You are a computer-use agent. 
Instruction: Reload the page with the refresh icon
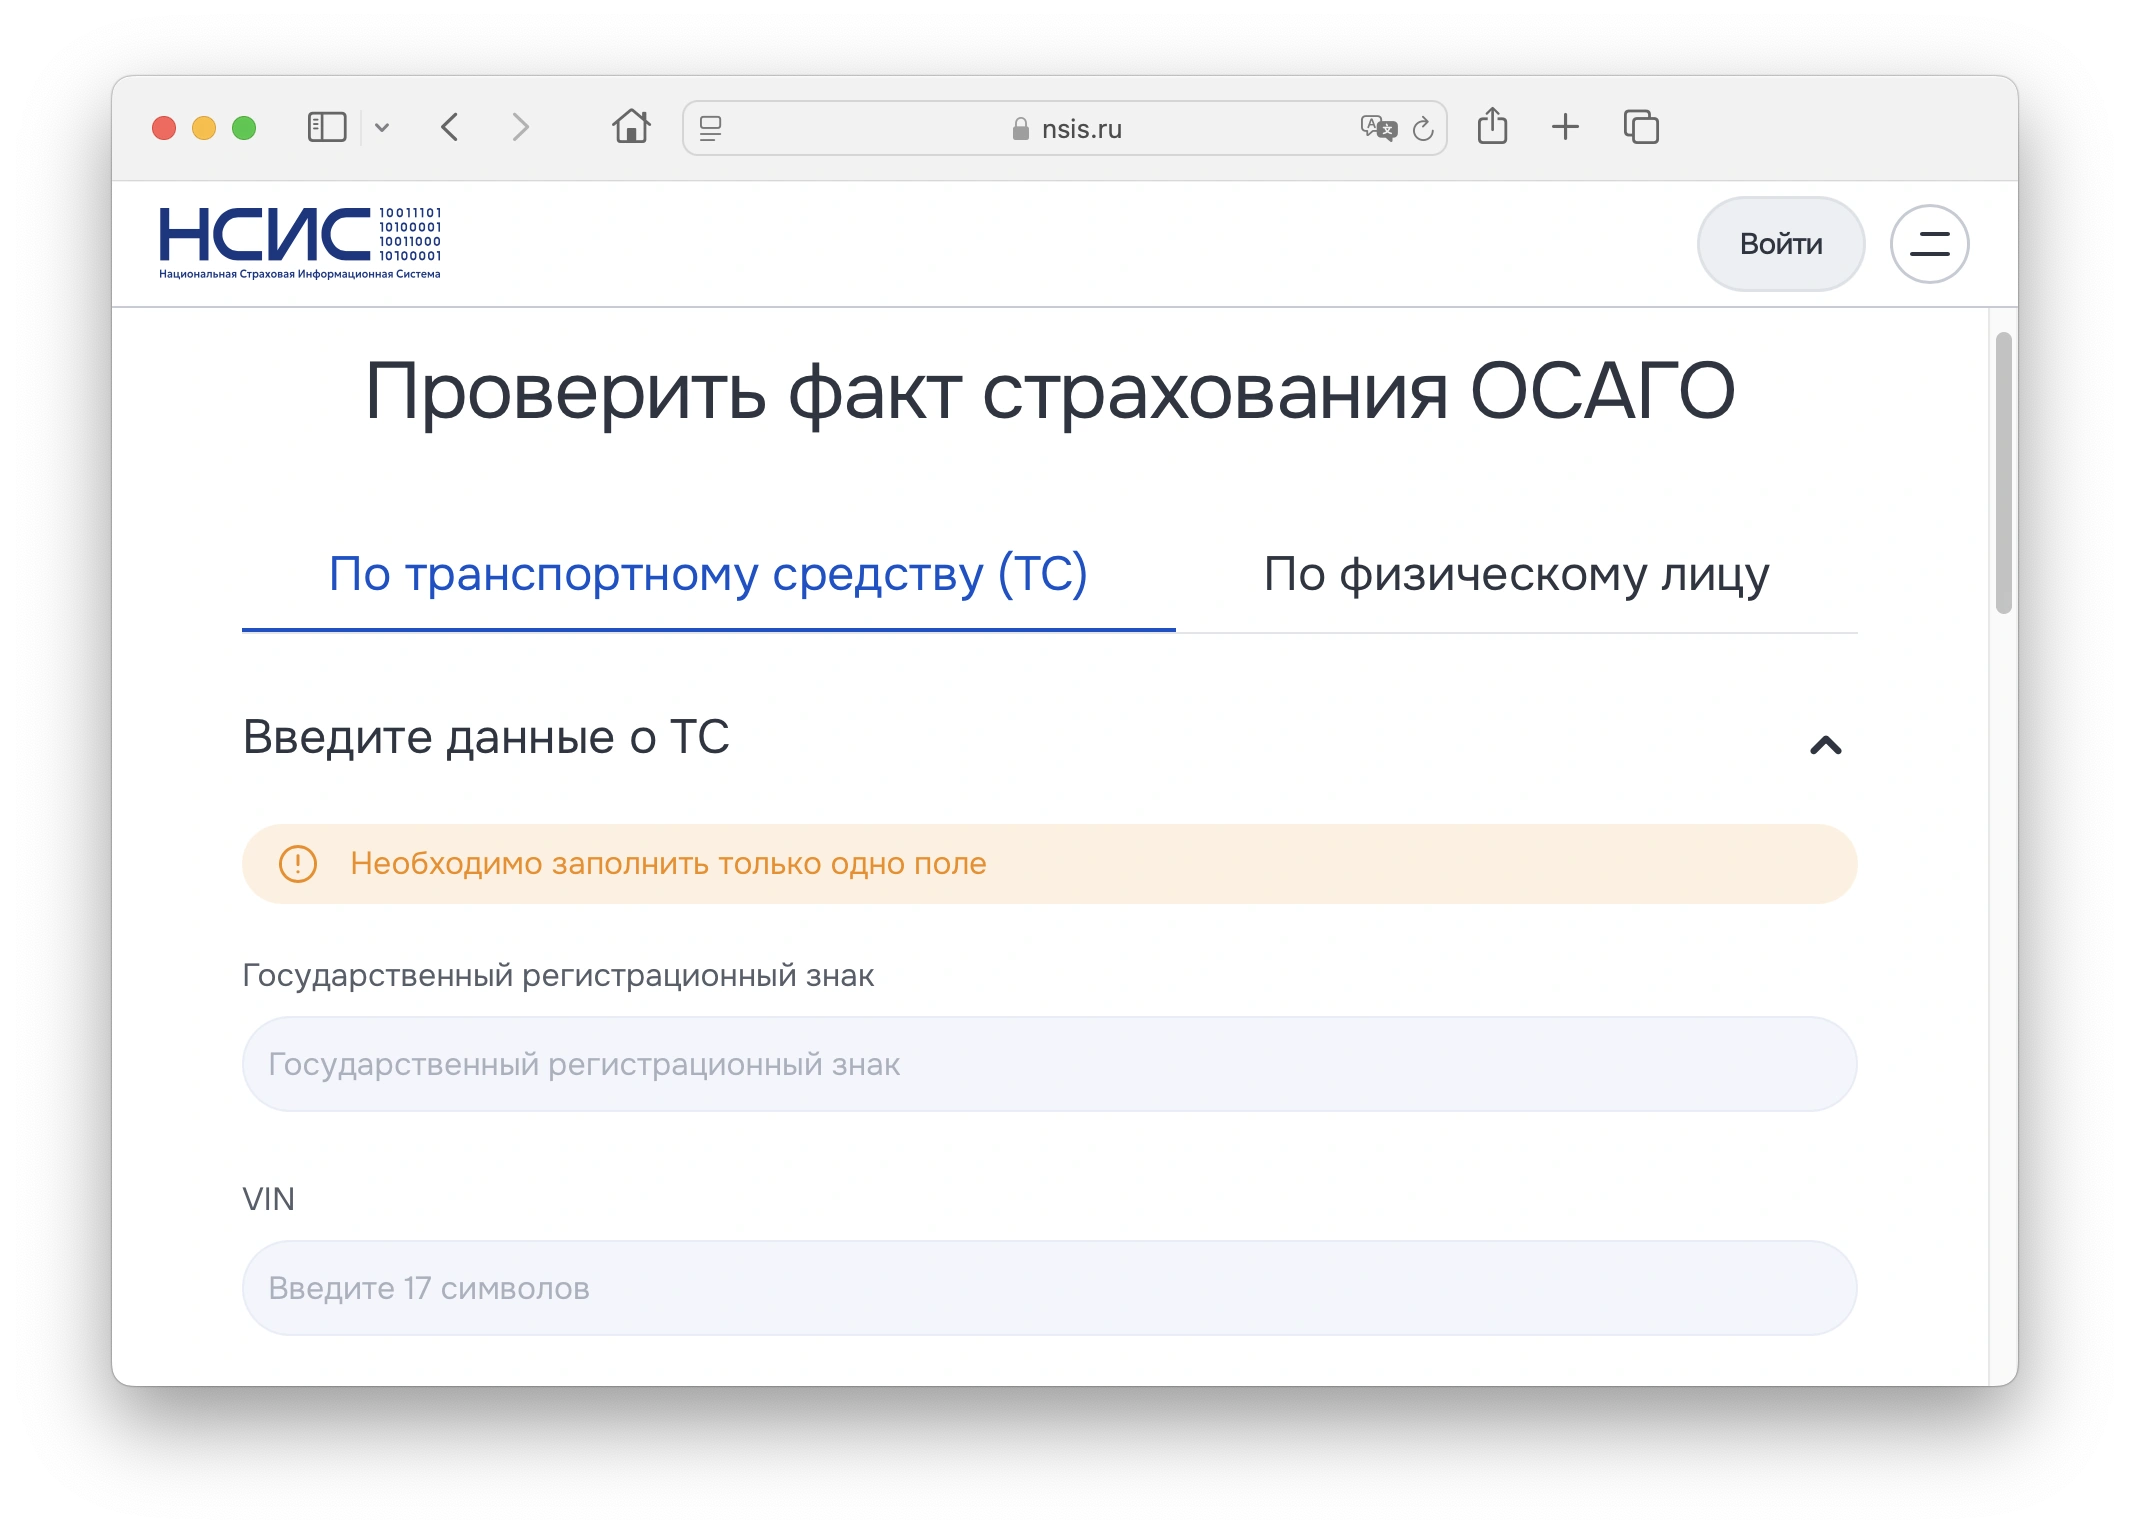tap(1423, 129)
